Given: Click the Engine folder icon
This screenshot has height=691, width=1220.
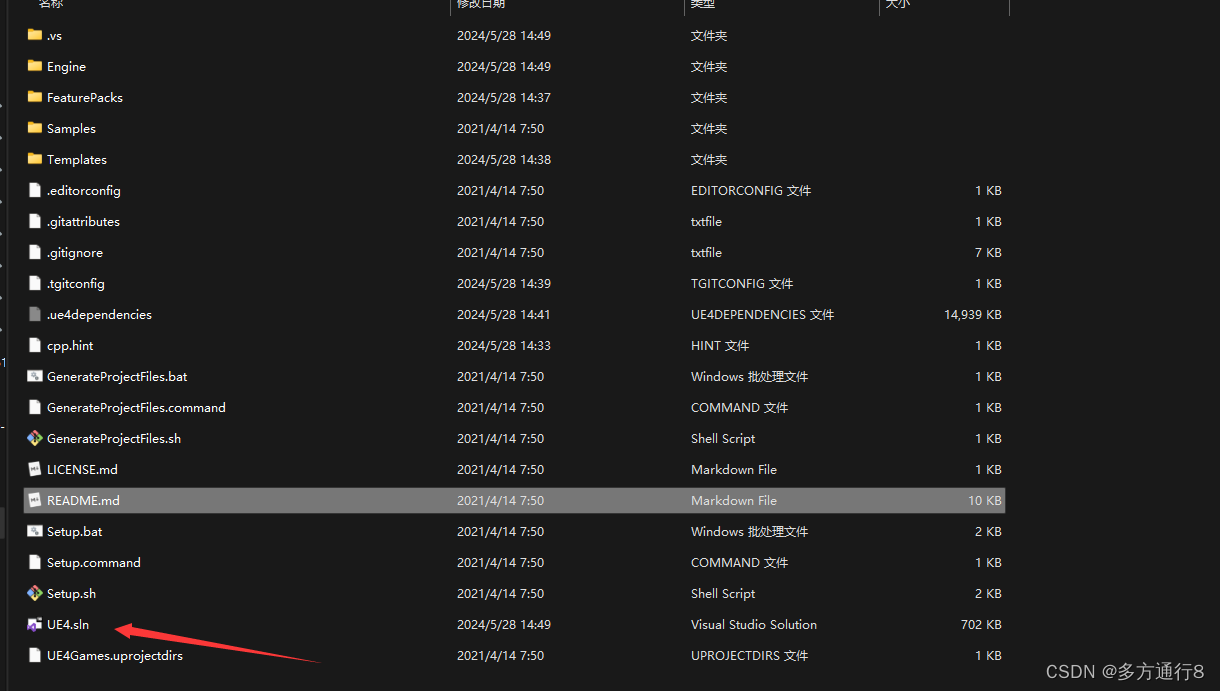Looking at the screenshot, I should tap(35, 66).
